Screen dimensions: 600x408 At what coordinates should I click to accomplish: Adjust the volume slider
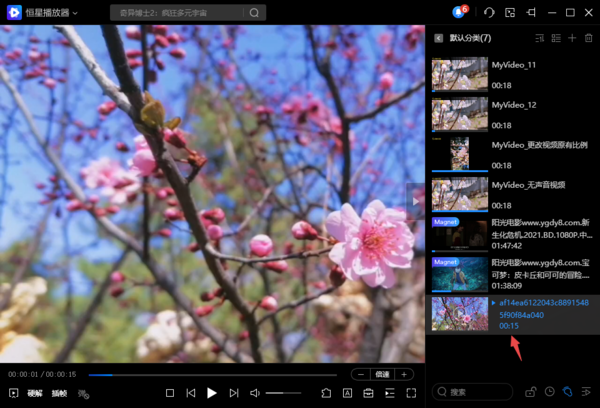[x=283, y=393]
